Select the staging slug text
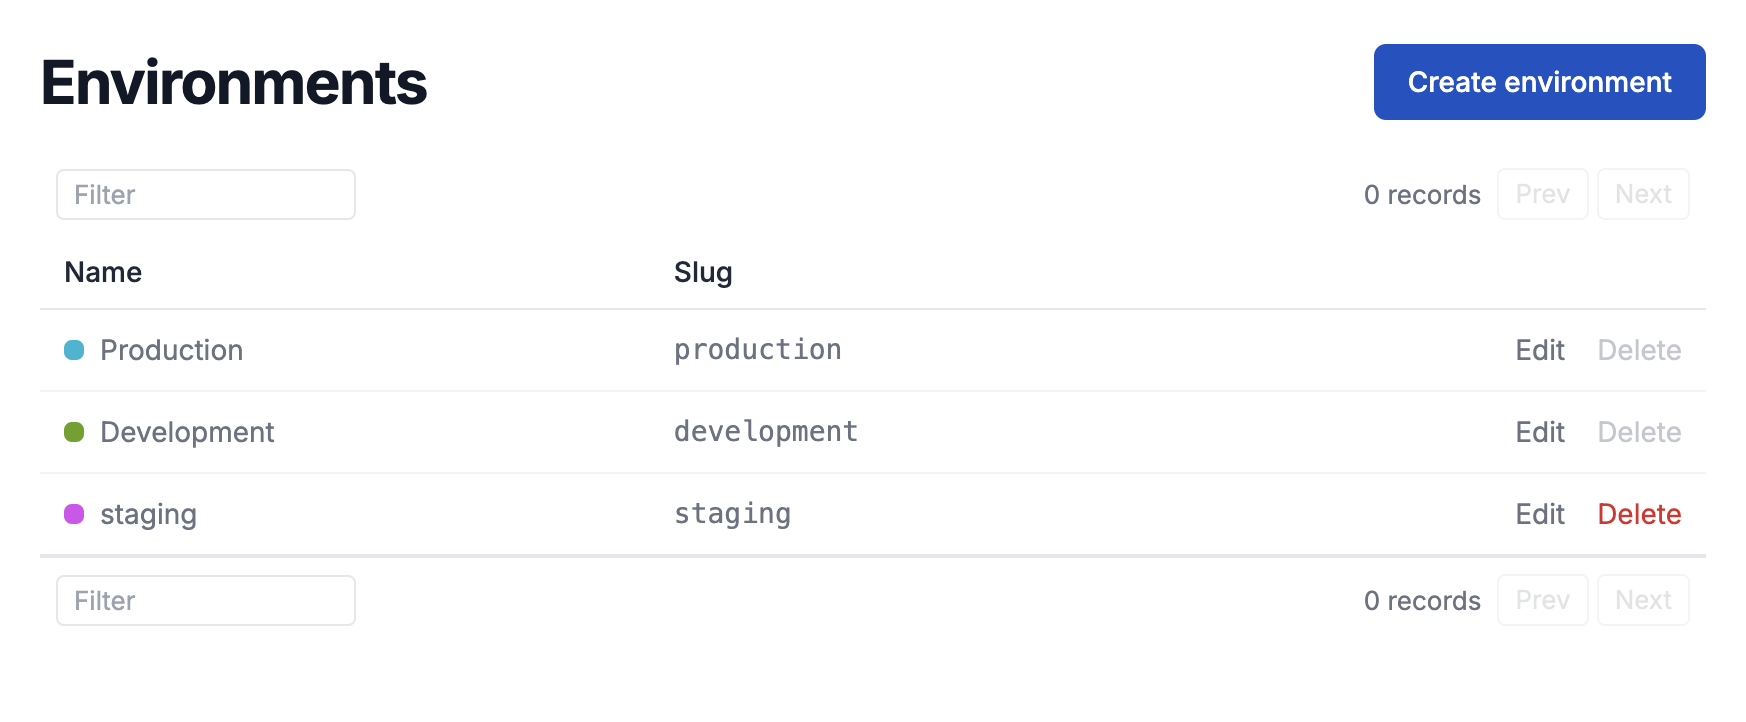This screenshot has height=722, width=1746. click(732, 514)
